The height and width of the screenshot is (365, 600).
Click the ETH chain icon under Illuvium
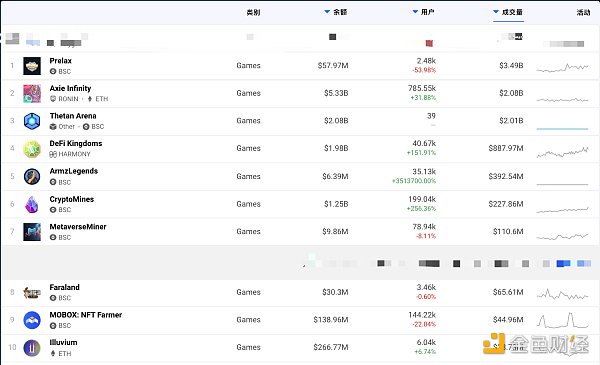tap(53, 354)
